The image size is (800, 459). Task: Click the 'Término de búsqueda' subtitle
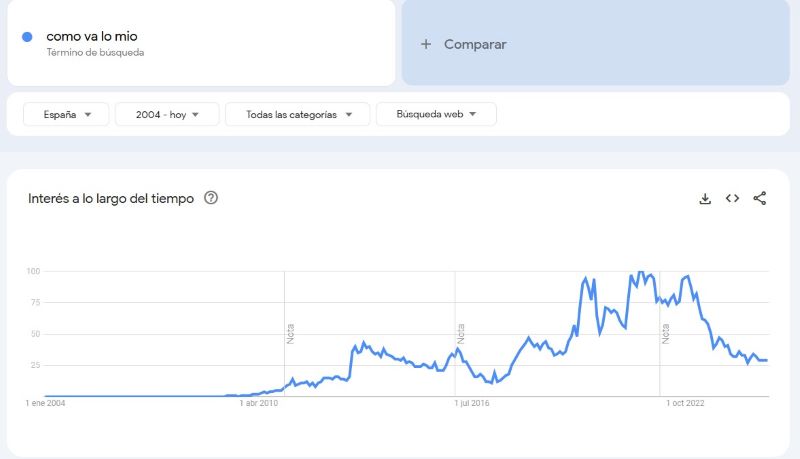(x=96, y=52)
